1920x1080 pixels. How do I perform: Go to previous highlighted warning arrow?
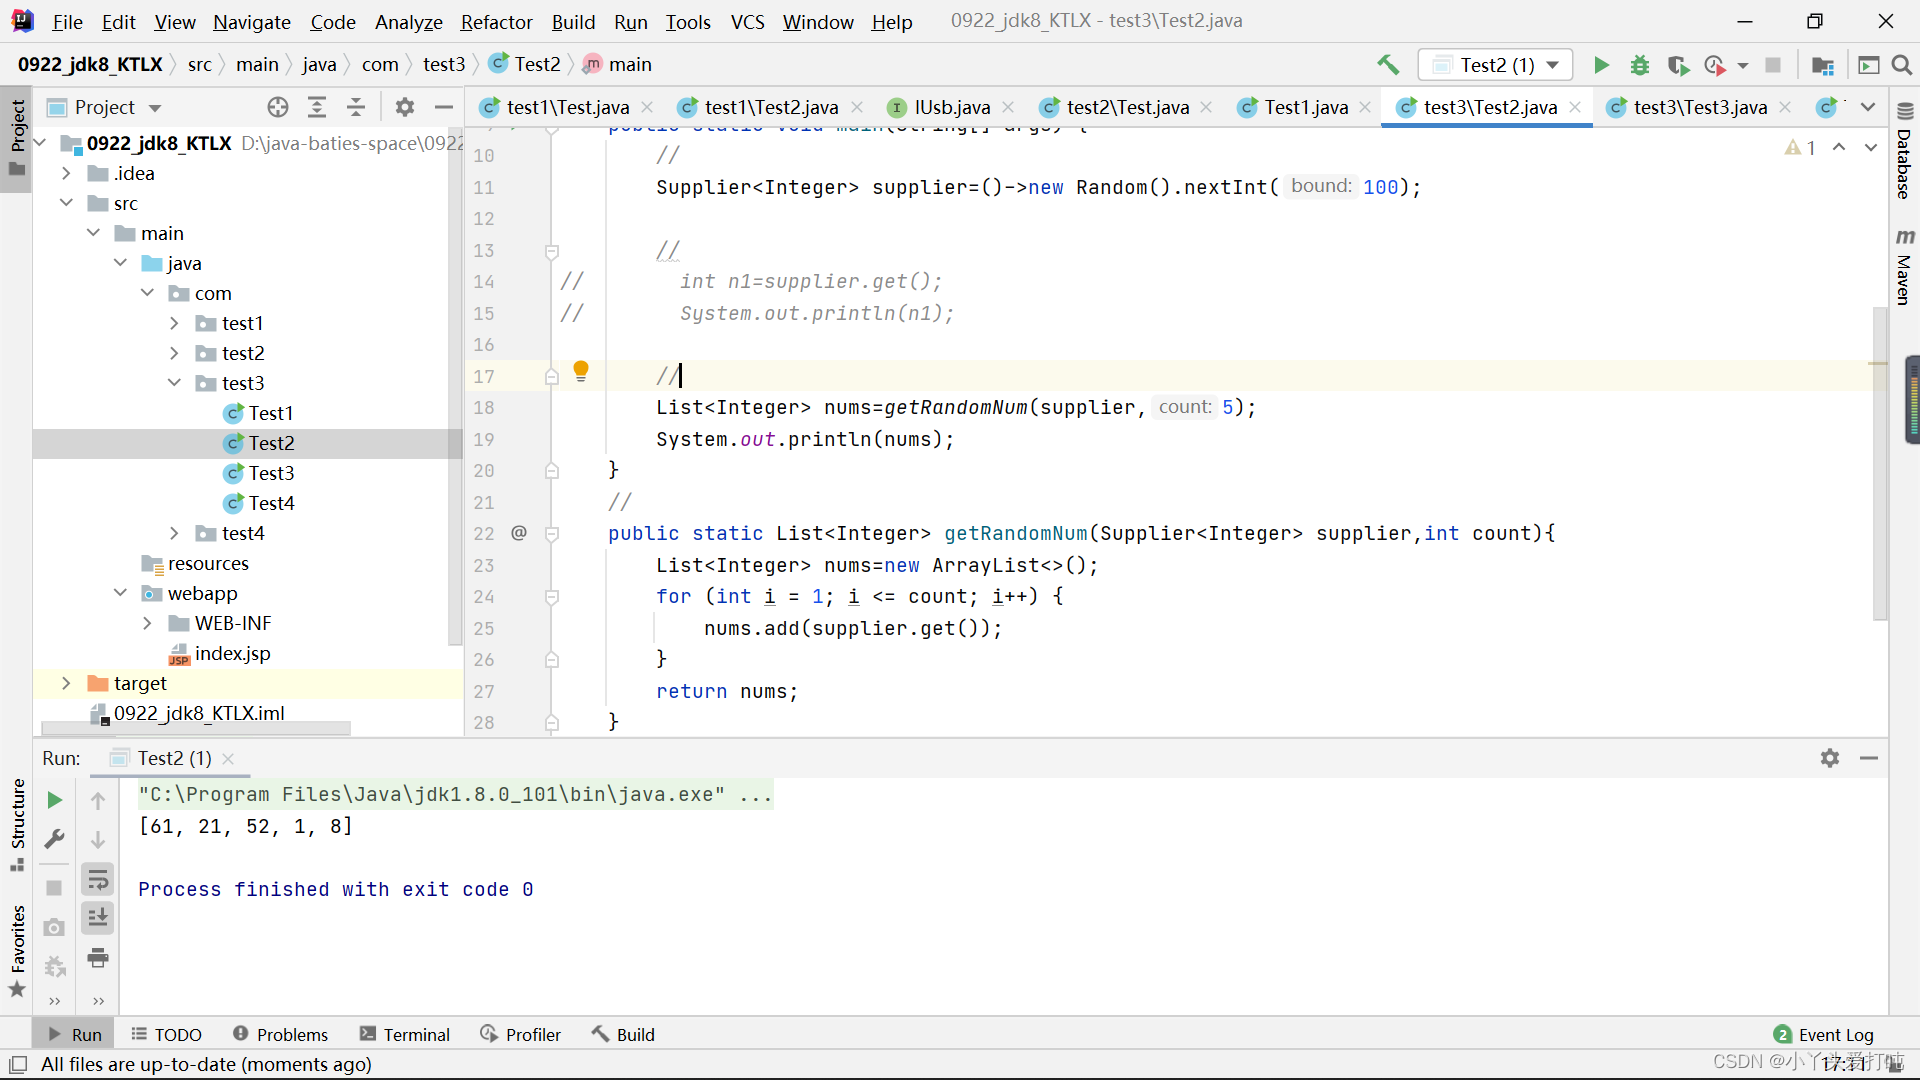1839,147
